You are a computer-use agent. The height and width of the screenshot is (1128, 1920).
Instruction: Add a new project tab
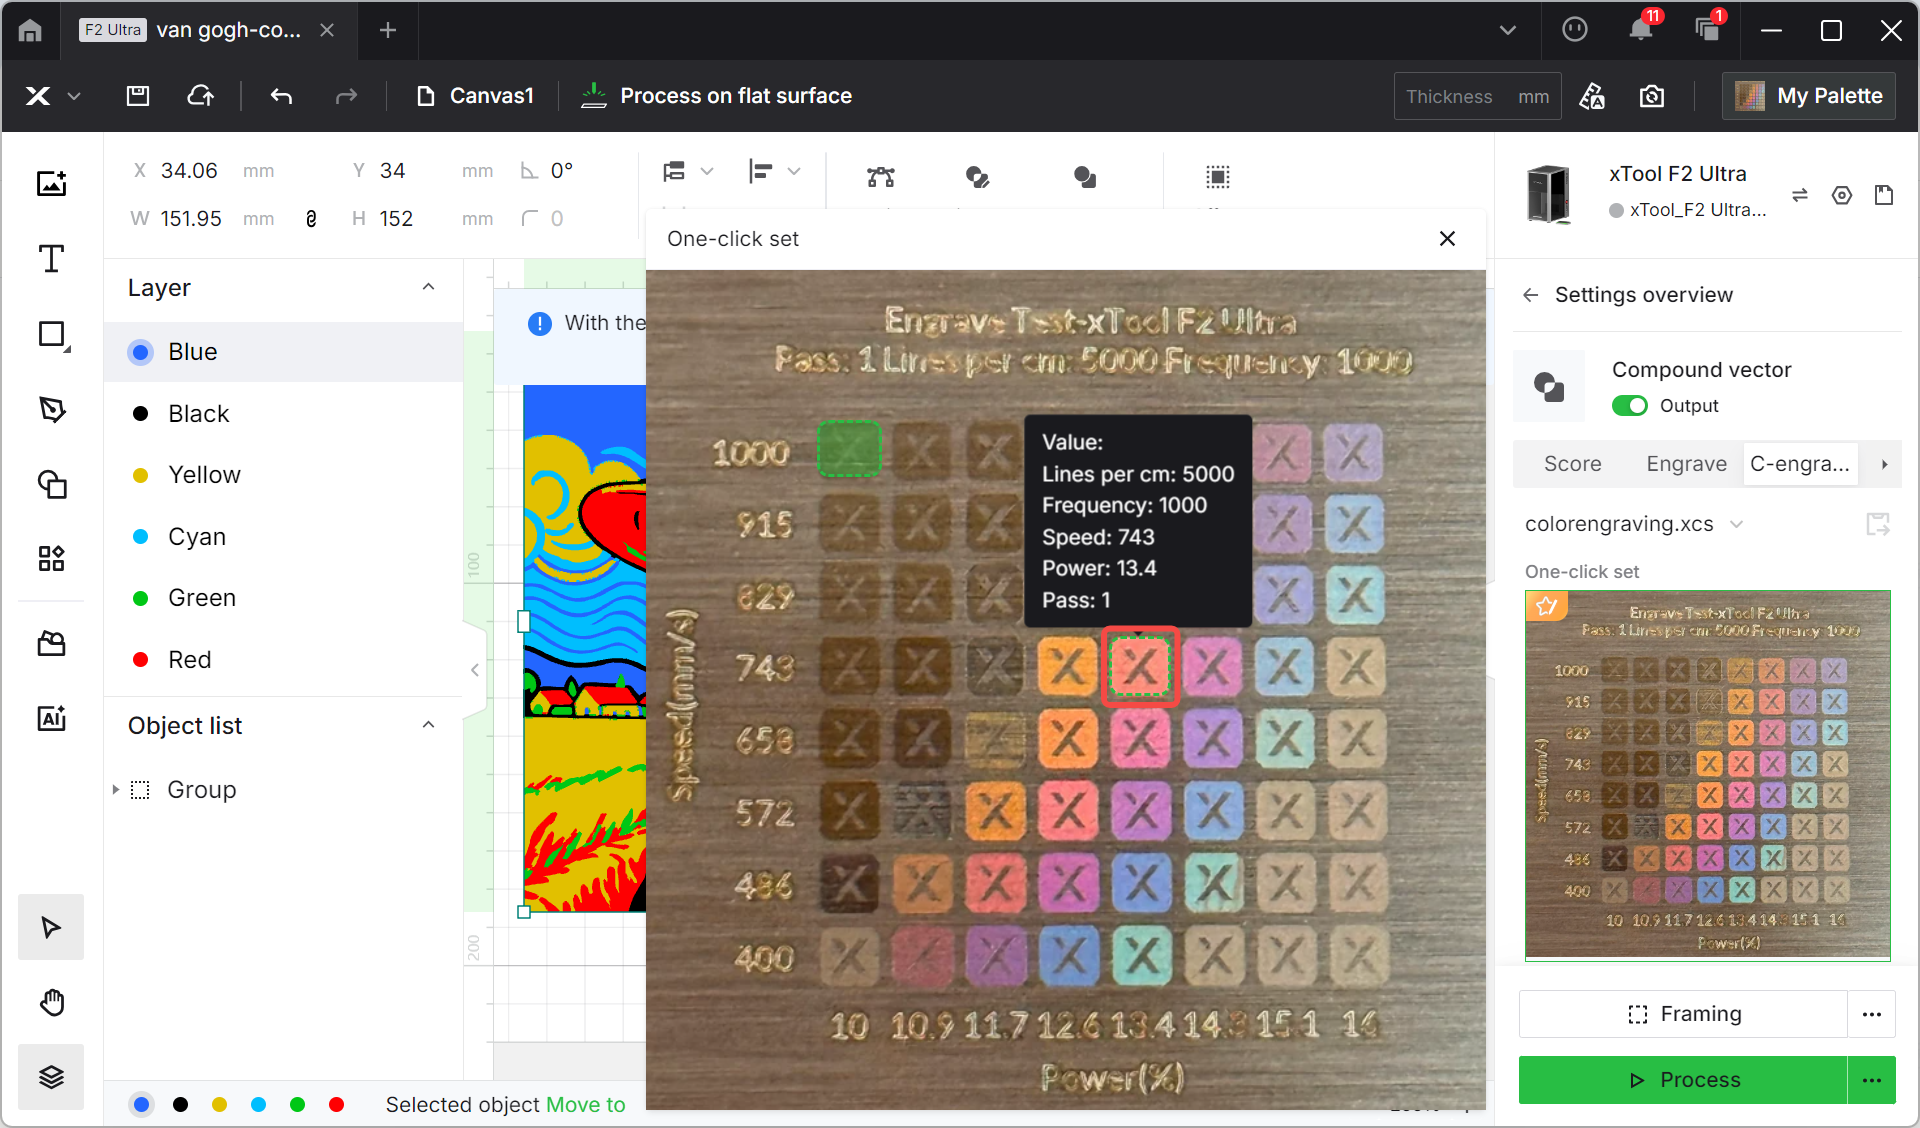(x=388, y=31)
